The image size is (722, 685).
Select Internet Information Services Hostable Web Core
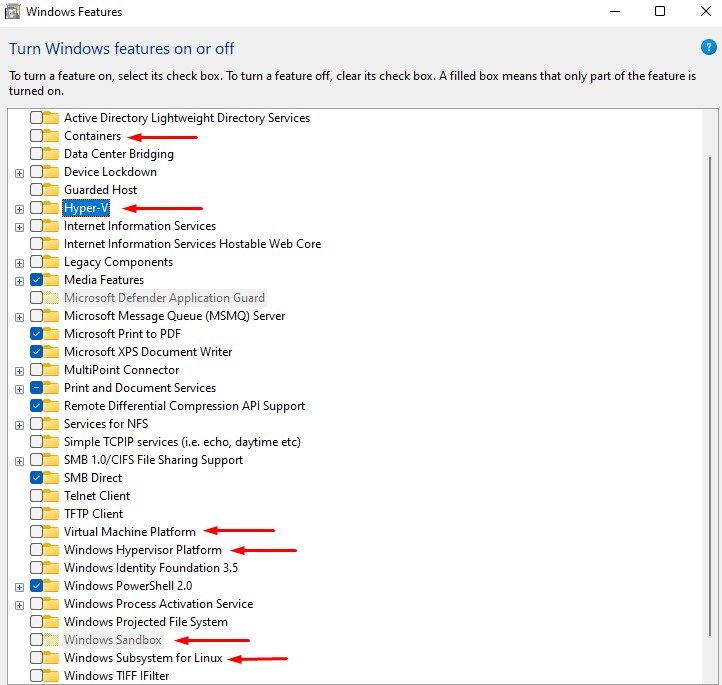coord(192,244)
